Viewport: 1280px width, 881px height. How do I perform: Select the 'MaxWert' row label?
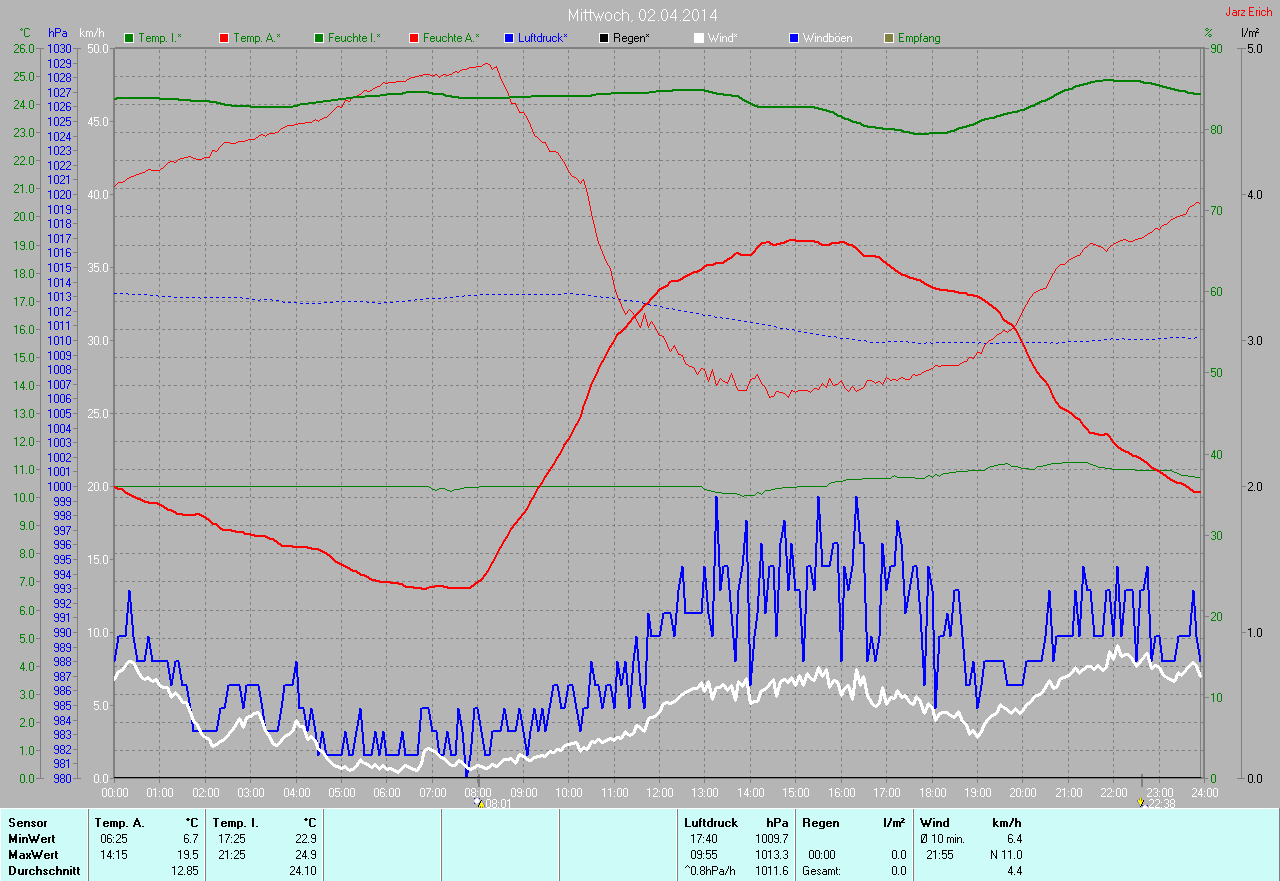tap(33, 855)
